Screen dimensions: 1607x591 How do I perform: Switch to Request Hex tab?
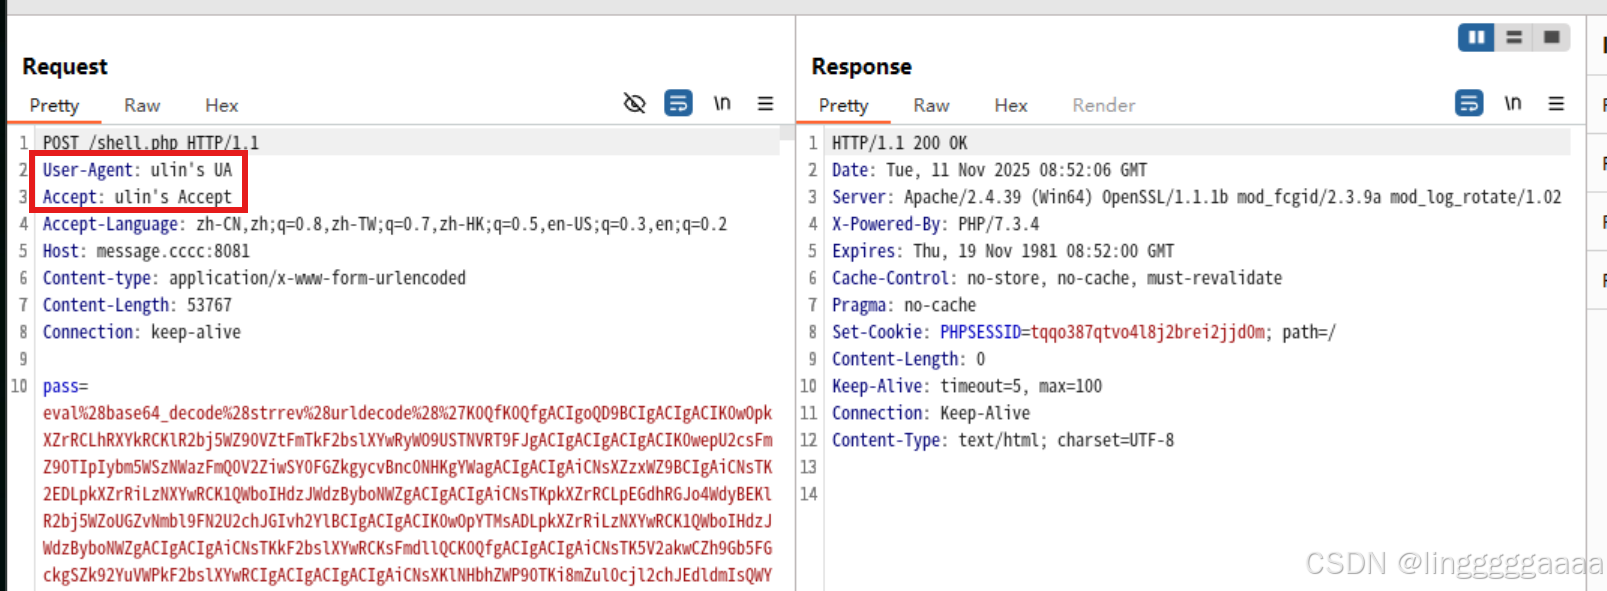pos(222,105)
